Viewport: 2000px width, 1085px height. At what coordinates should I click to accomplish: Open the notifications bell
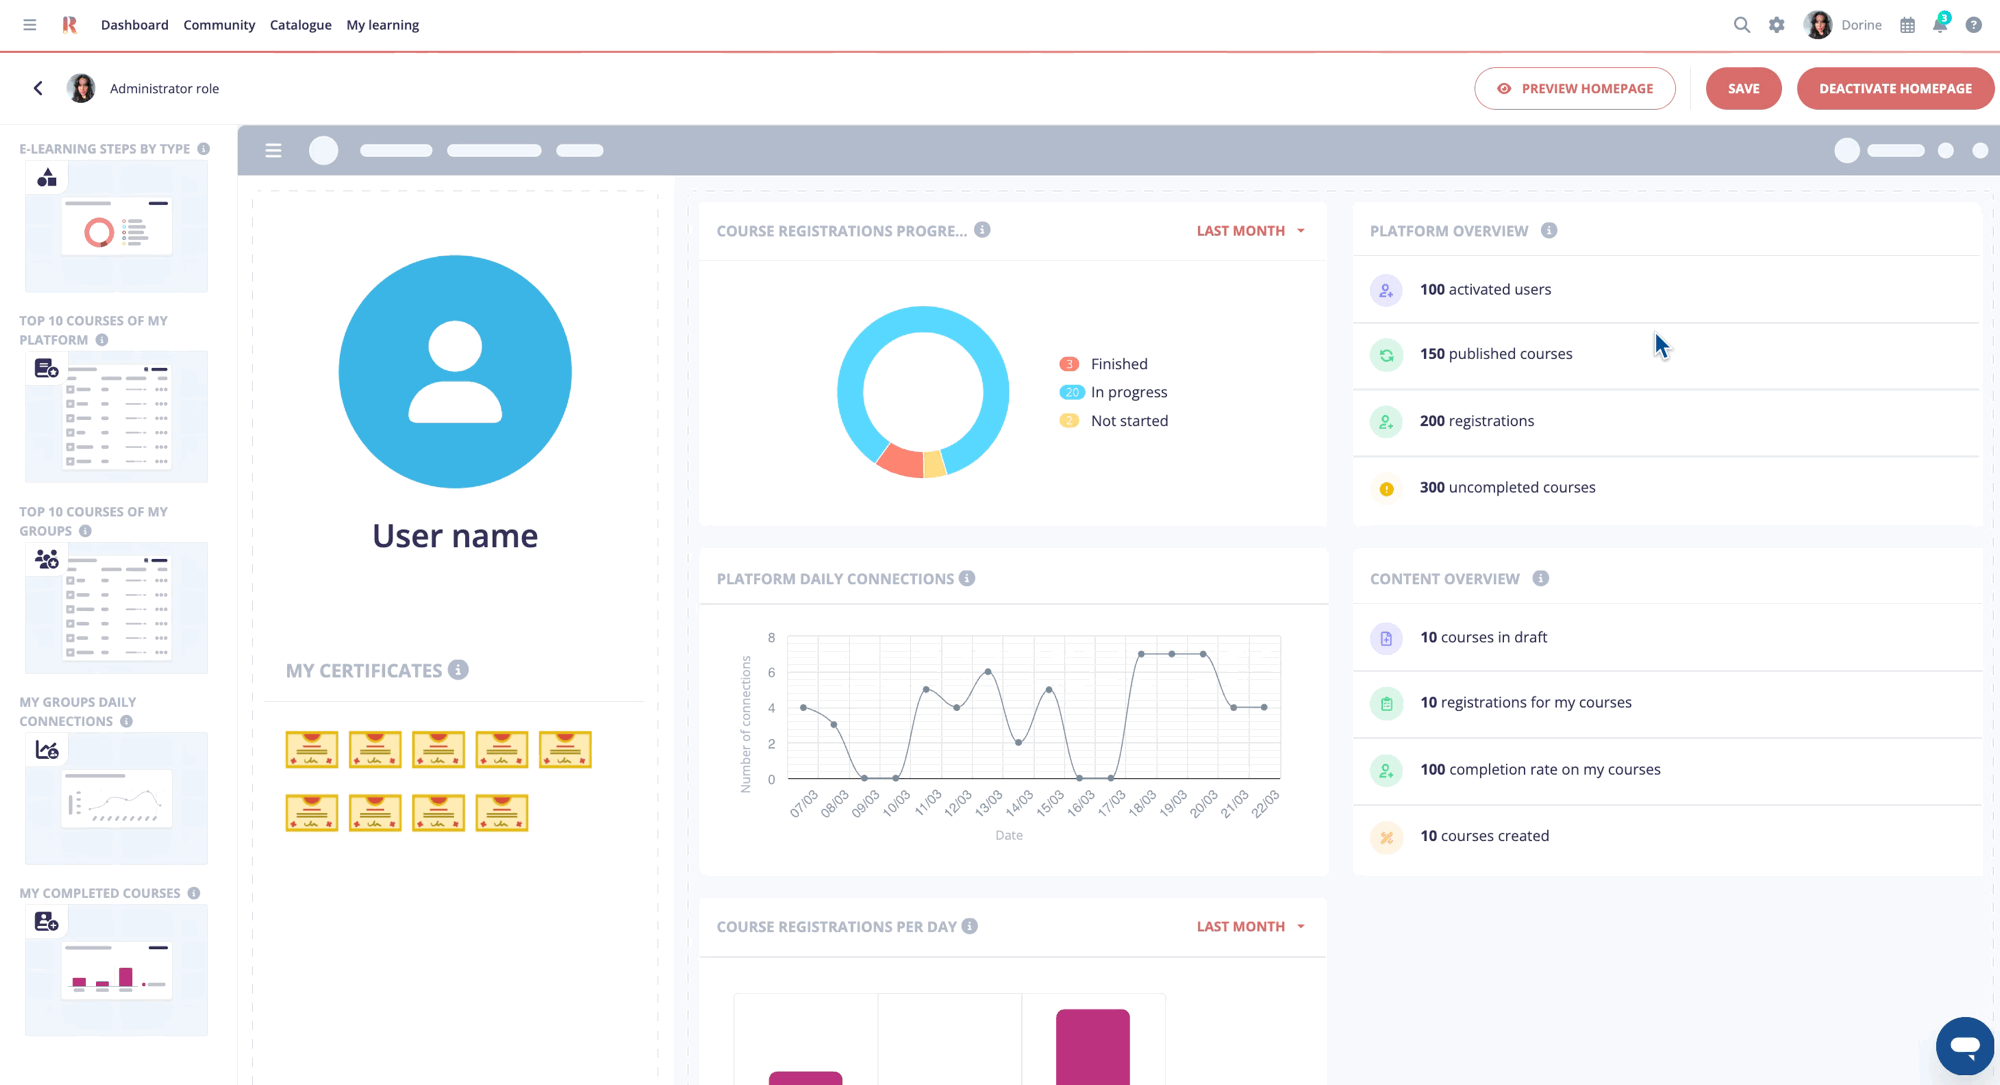coord(1940,25)
